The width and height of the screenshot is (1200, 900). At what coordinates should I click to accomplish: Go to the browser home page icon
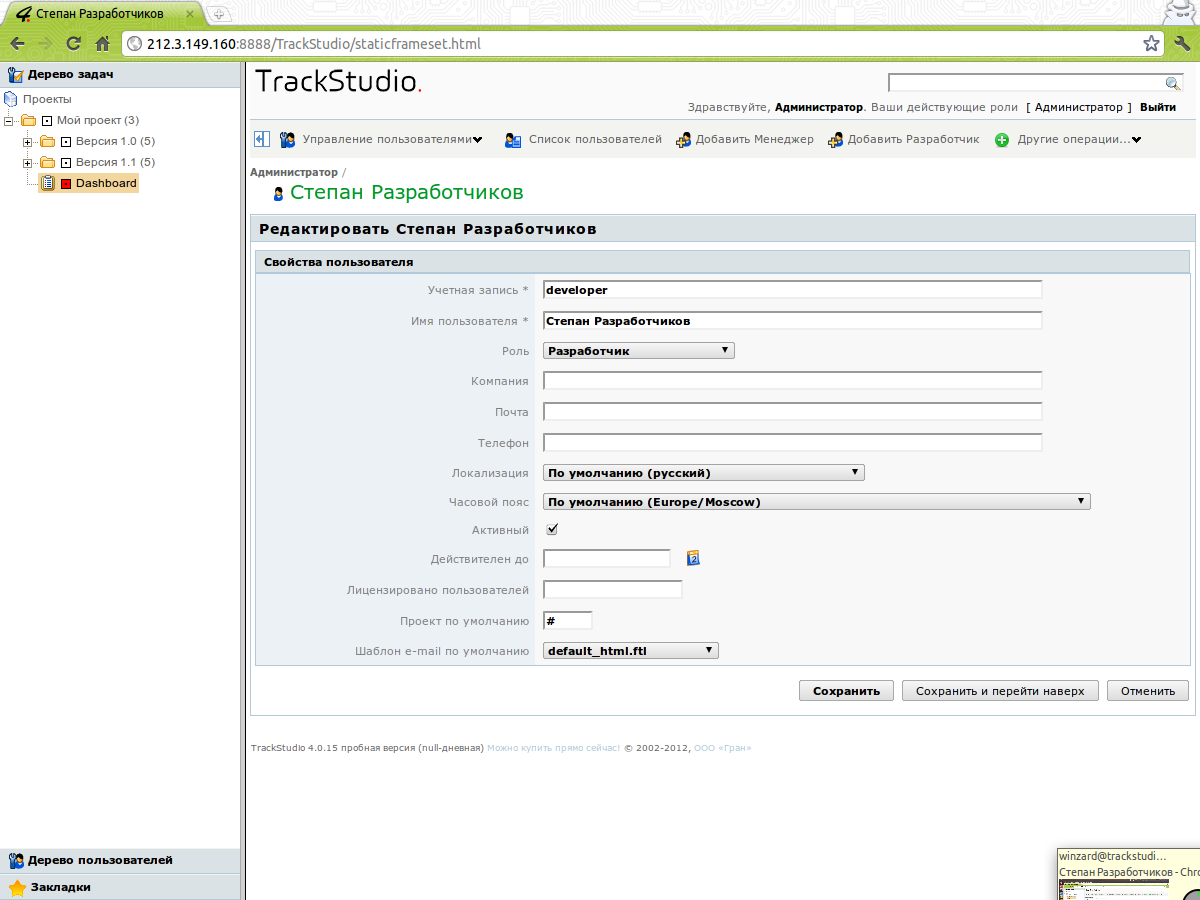pos(101,44)
